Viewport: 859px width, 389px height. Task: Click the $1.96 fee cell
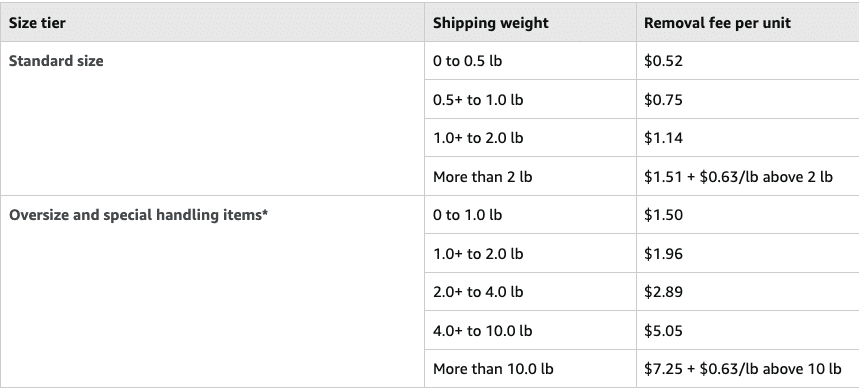click(x=748, y=254)
